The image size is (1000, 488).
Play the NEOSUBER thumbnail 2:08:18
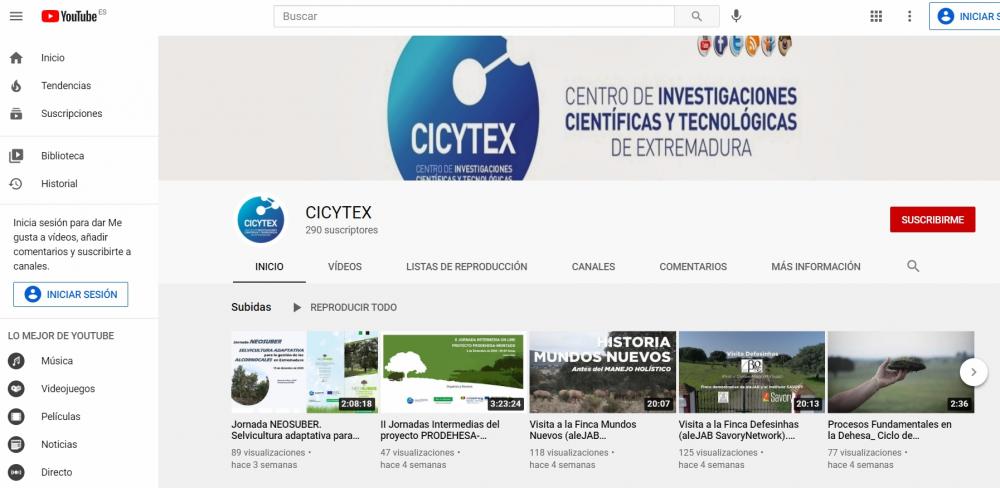[304, 372]
